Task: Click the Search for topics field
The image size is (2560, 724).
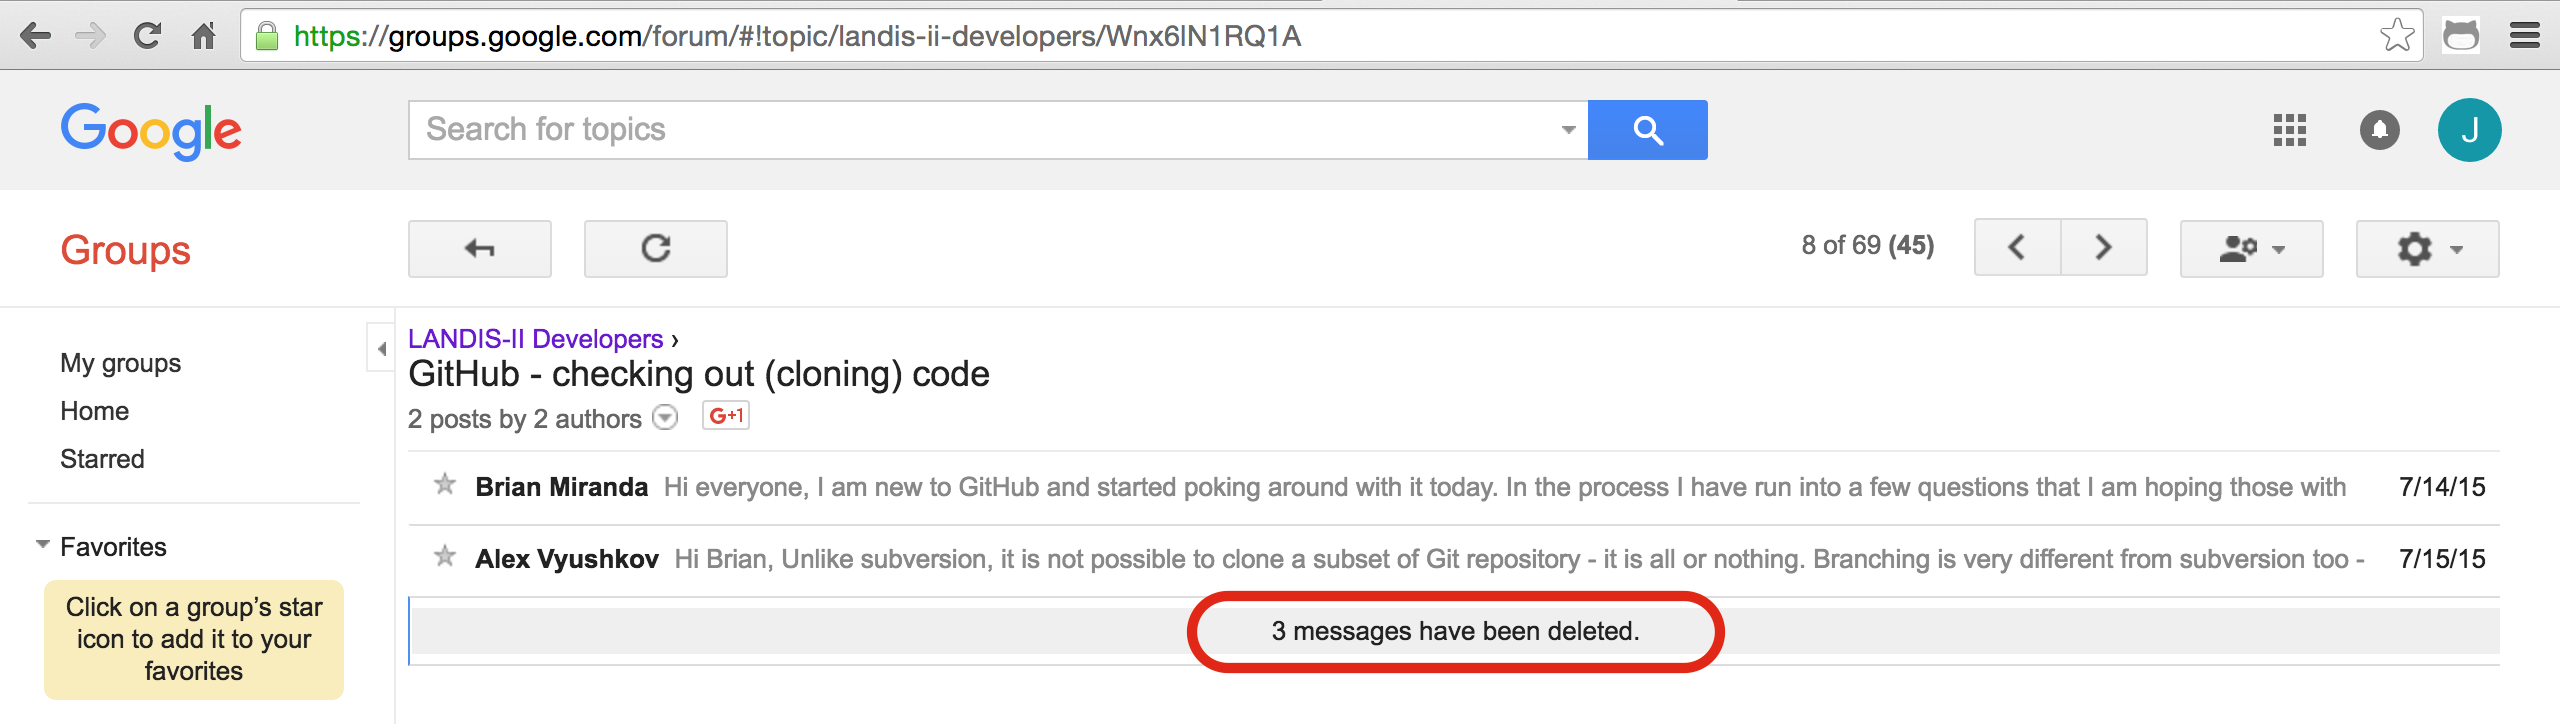Action: click(x=980, y=130)
